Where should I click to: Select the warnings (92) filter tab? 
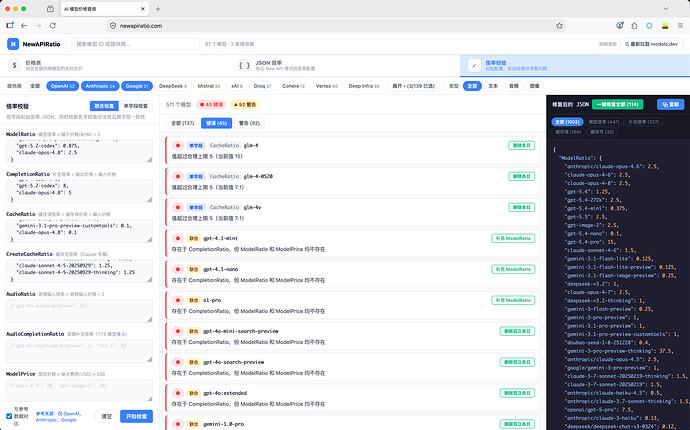pyautogui.click(x=250, y=123)
